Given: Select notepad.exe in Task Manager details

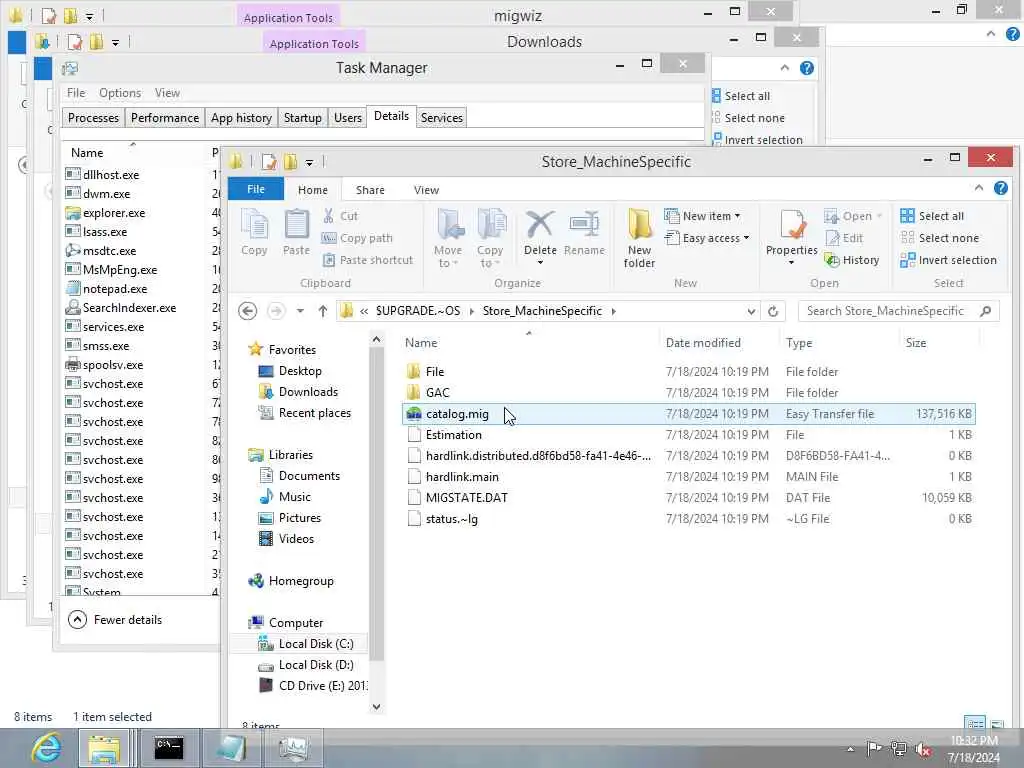Looking at the screenshot, I should point(115,289).
